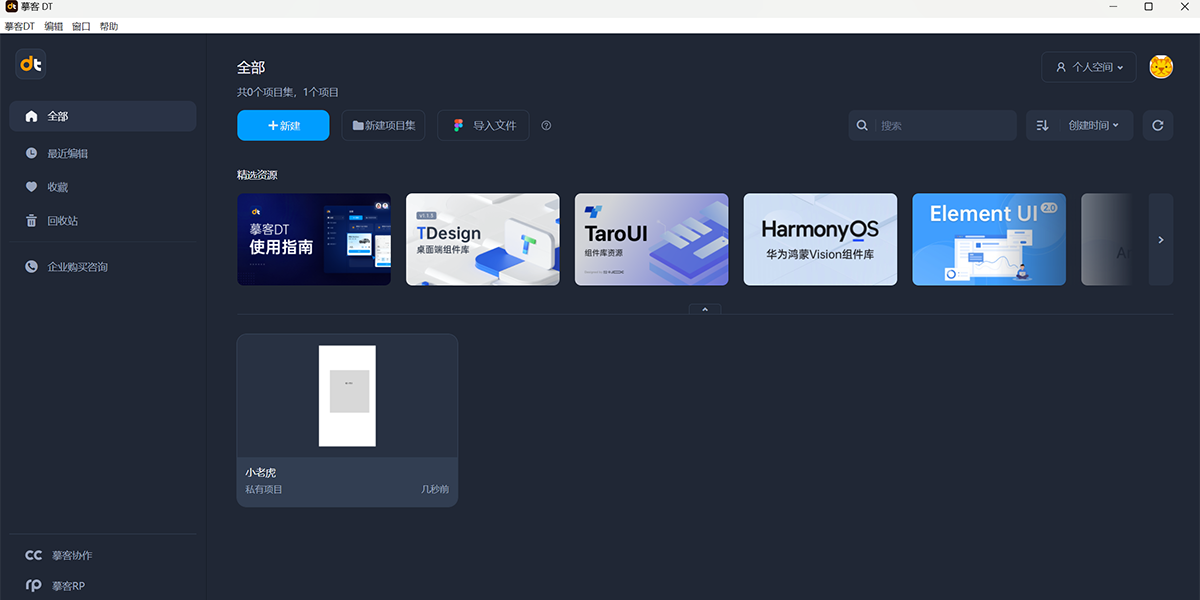Create a new project set with 新建项目集

click(x=383, y=125)
